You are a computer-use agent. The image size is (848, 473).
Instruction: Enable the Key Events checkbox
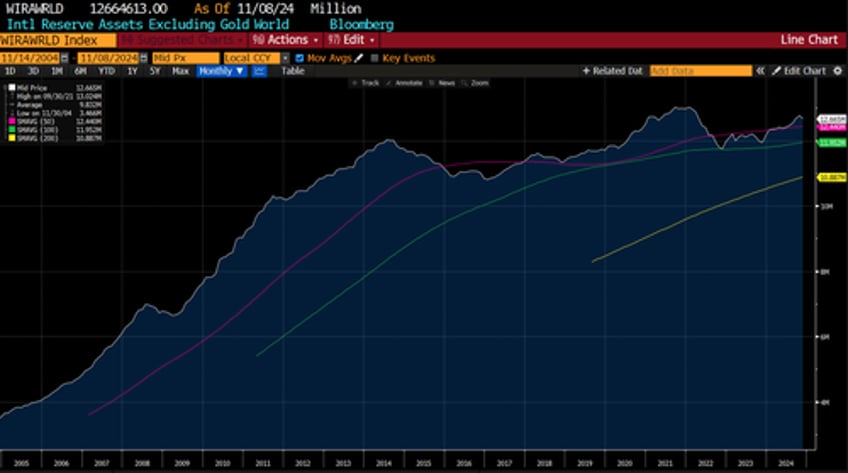click(x=374, y=58)
